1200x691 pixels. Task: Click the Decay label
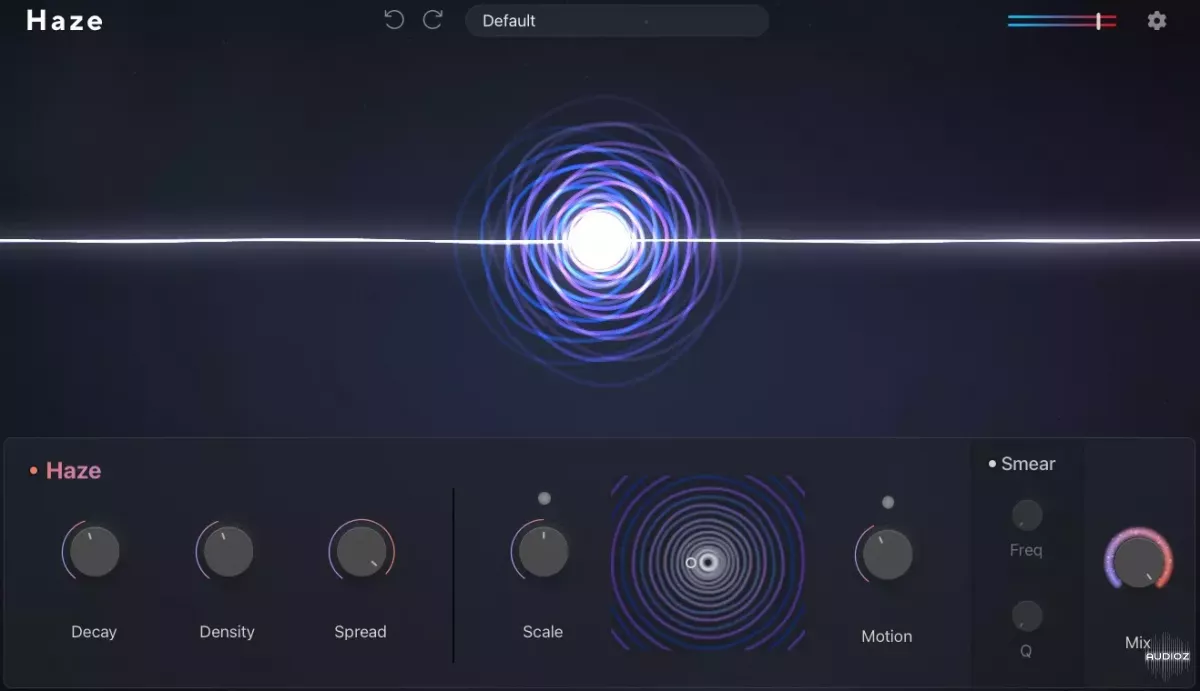click(x=94, y=632)
